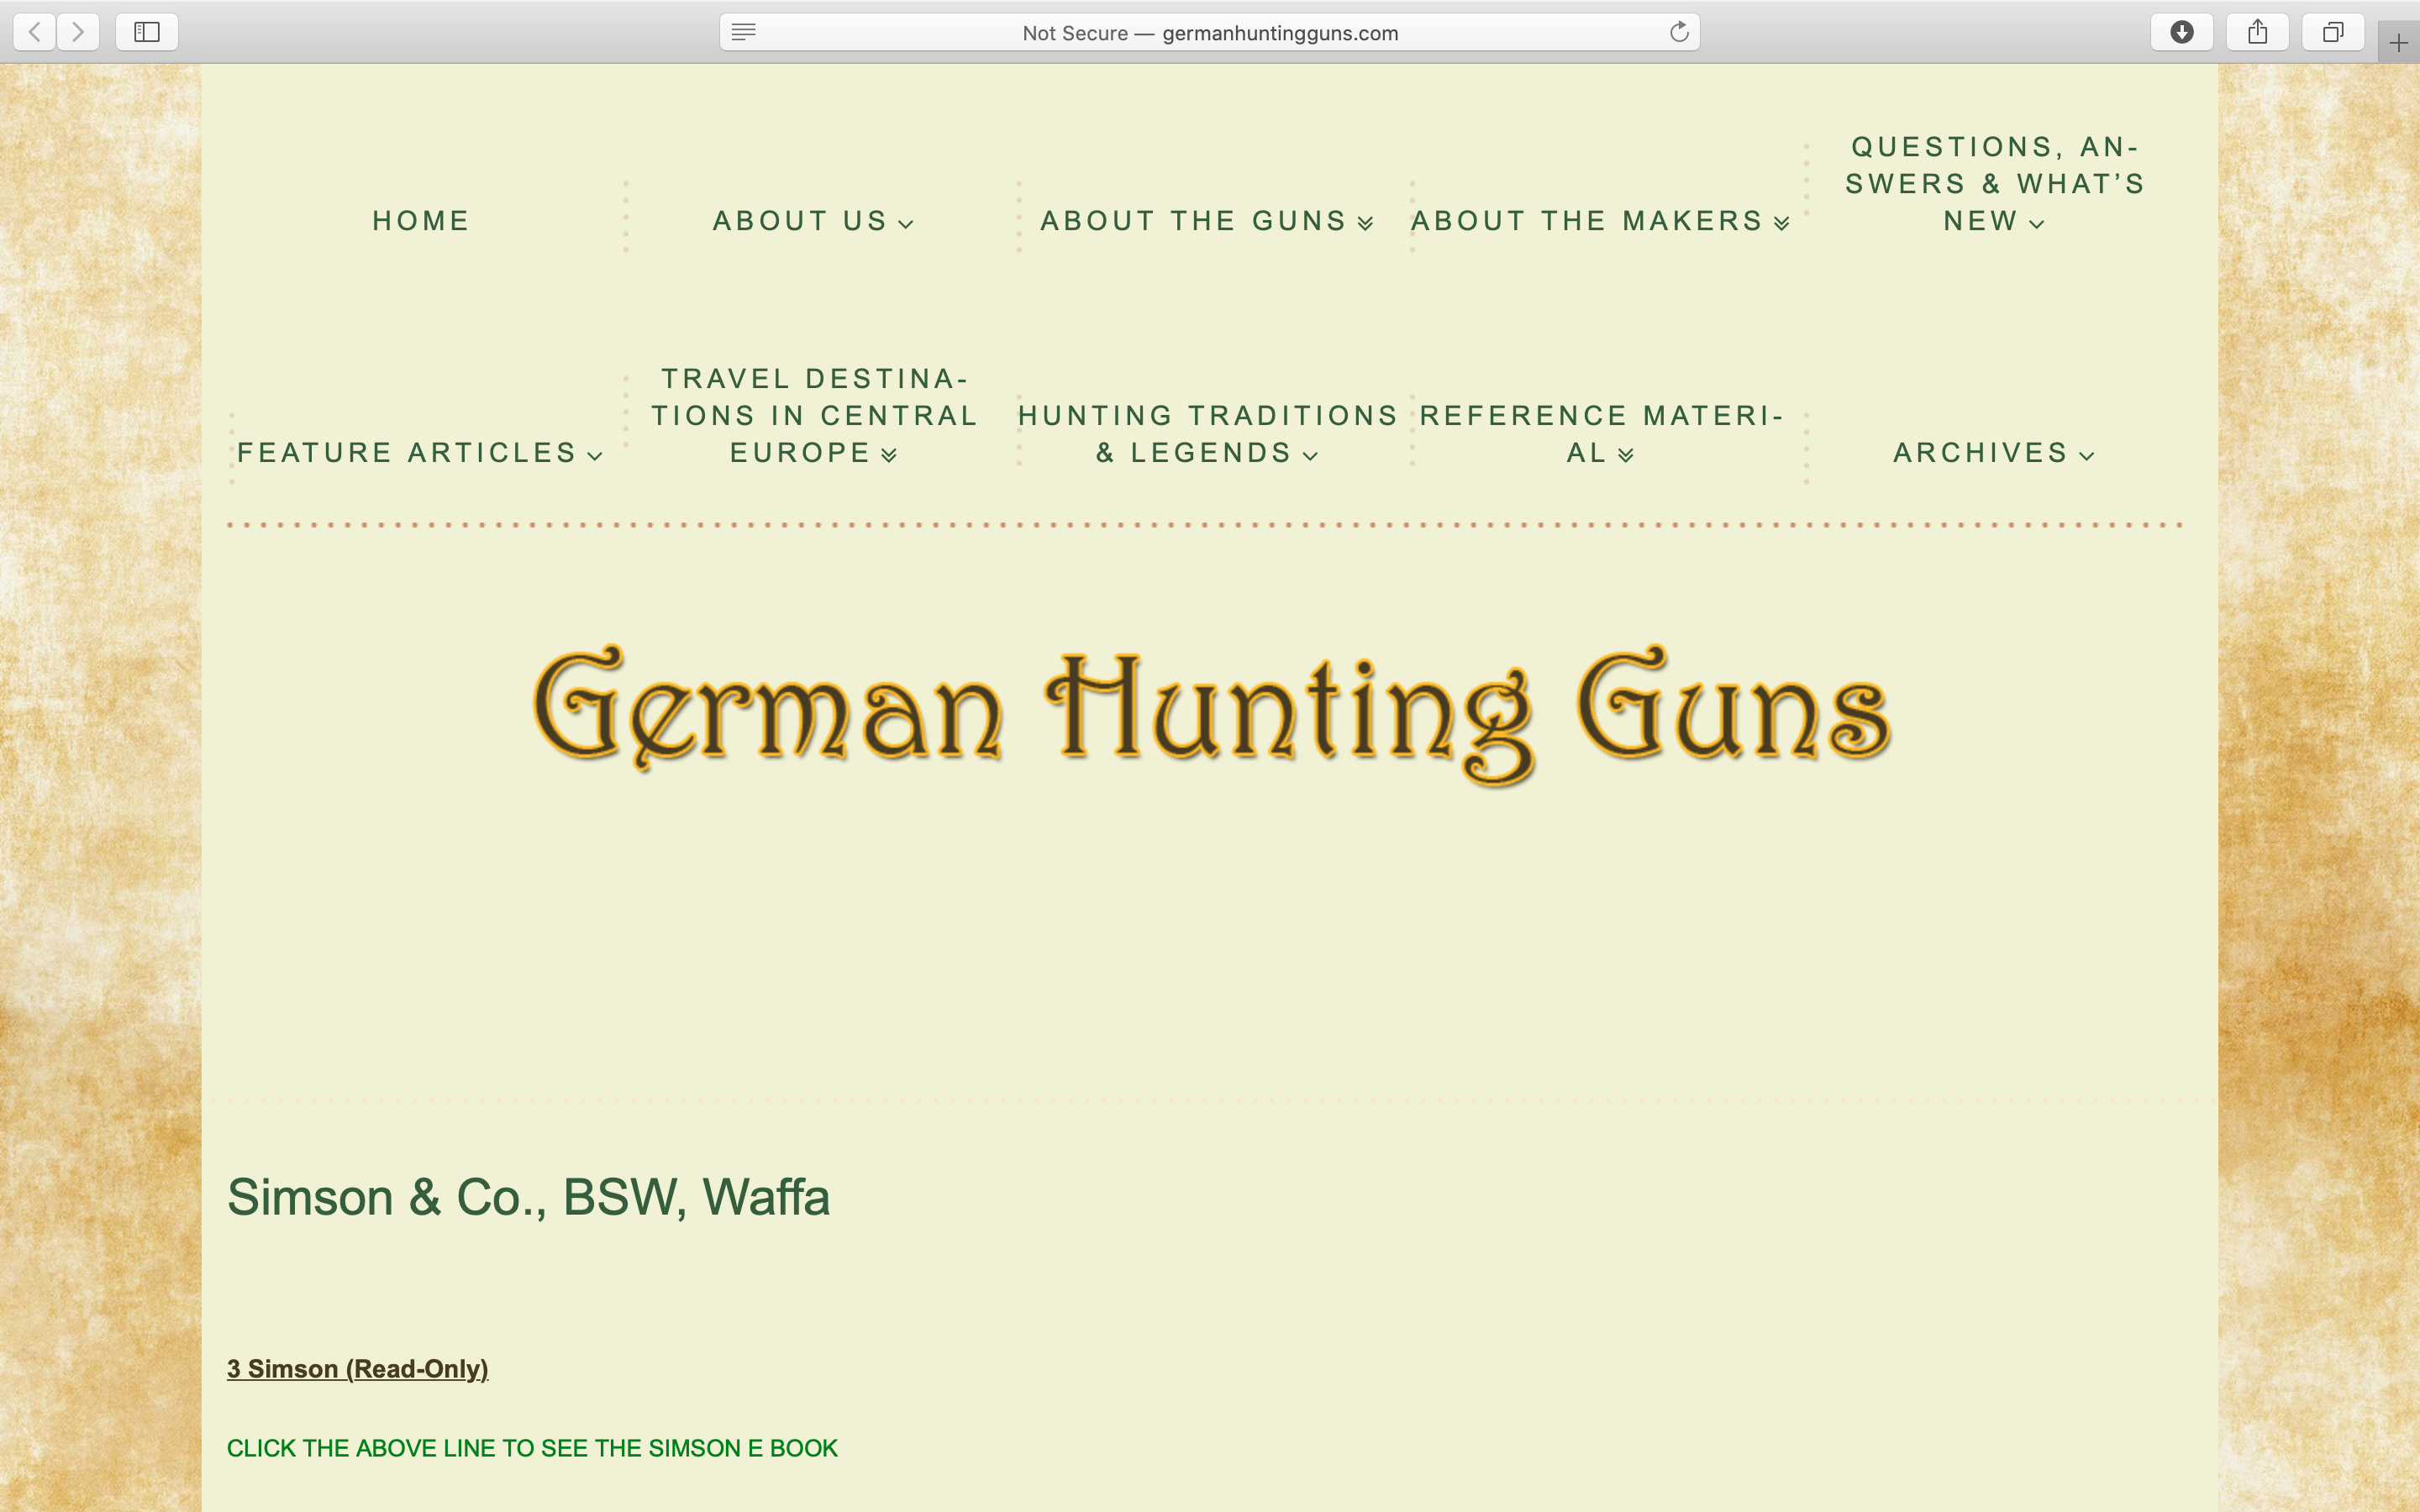Click the Simson & Co., BSW, Waffa heading

(528, 1197)
